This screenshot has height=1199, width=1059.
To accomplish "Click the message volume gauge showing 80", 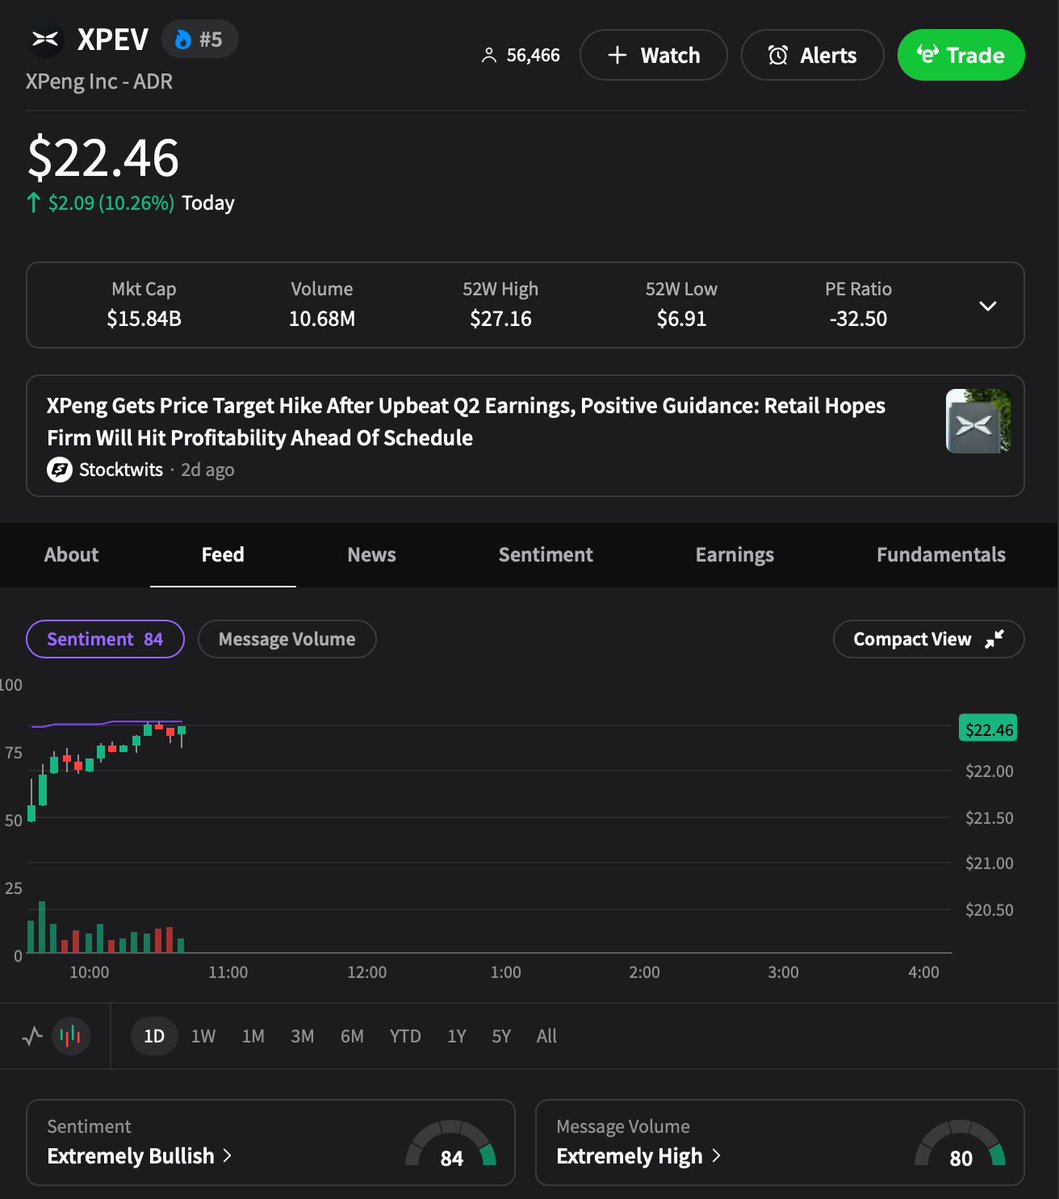I will click(x=960, y=1145).
